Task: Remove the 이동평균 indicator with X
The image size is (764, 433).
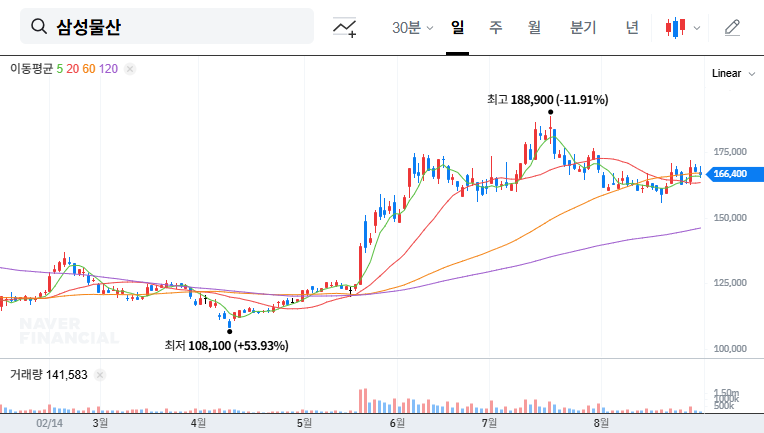Action: click(x=130, y=69)
